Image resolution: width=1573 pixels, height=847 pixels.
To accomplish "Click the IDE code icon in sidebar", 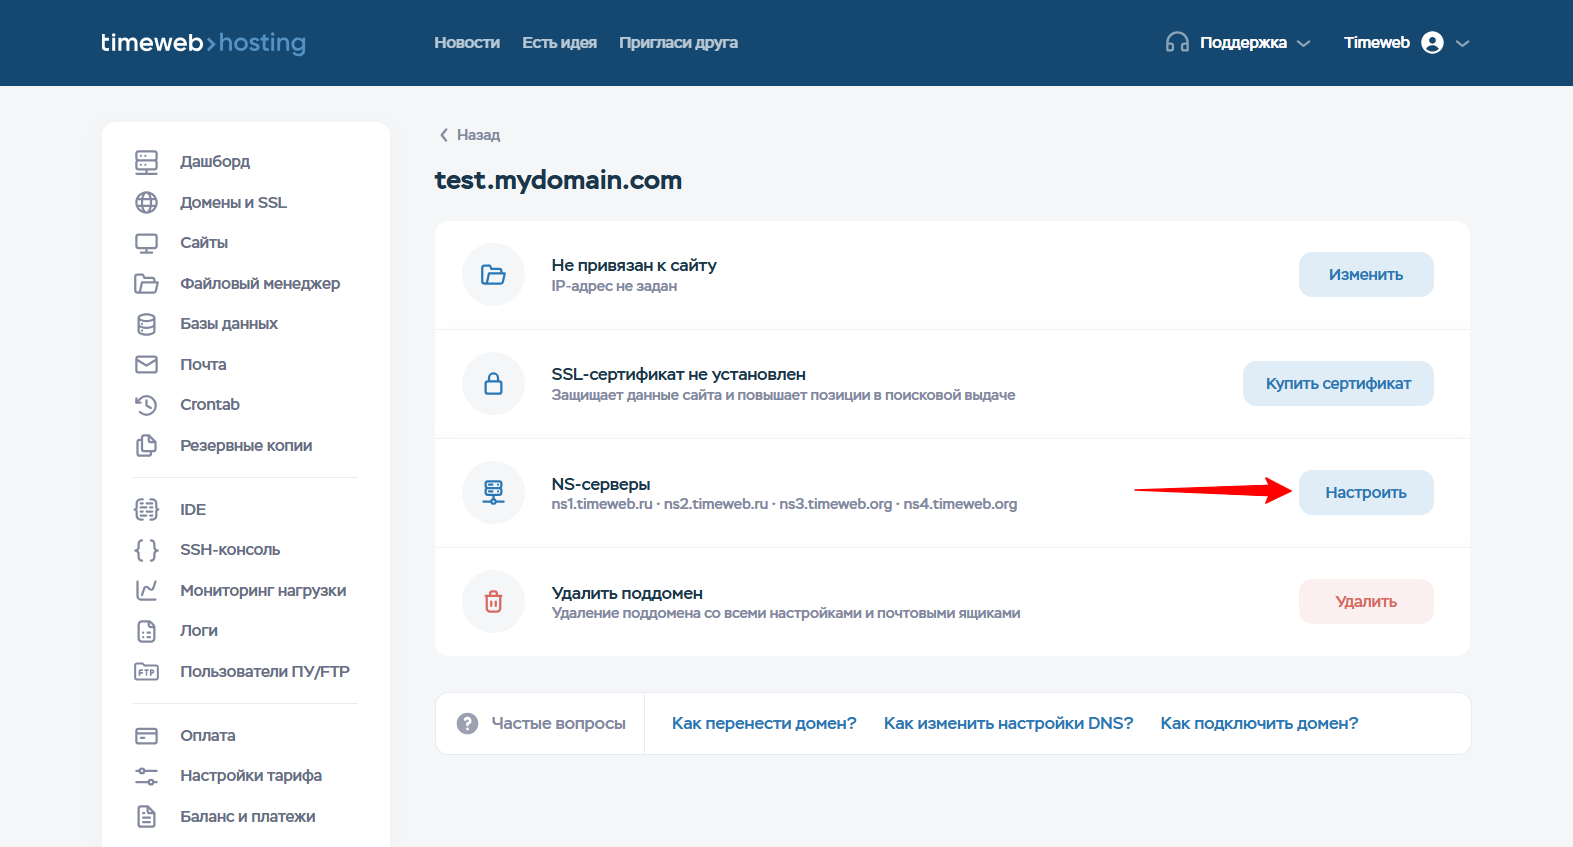I will pyautogui.click(x=146, y=510).
